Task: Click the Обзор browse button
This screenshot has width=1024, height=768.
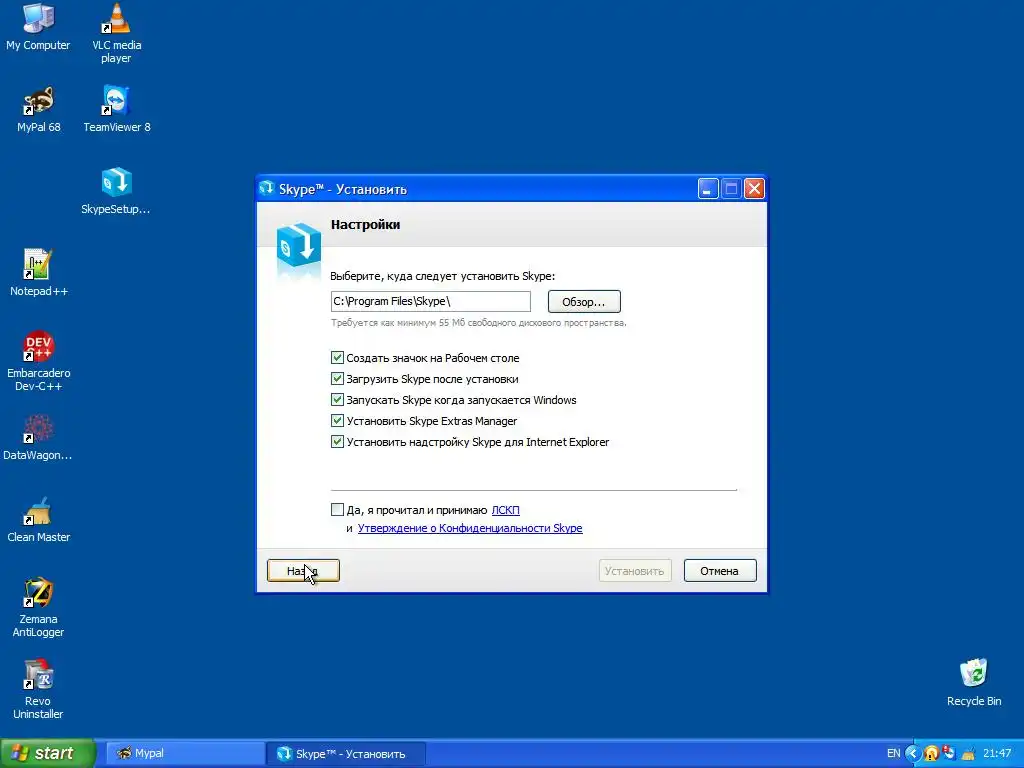Action: pos(584,302)
